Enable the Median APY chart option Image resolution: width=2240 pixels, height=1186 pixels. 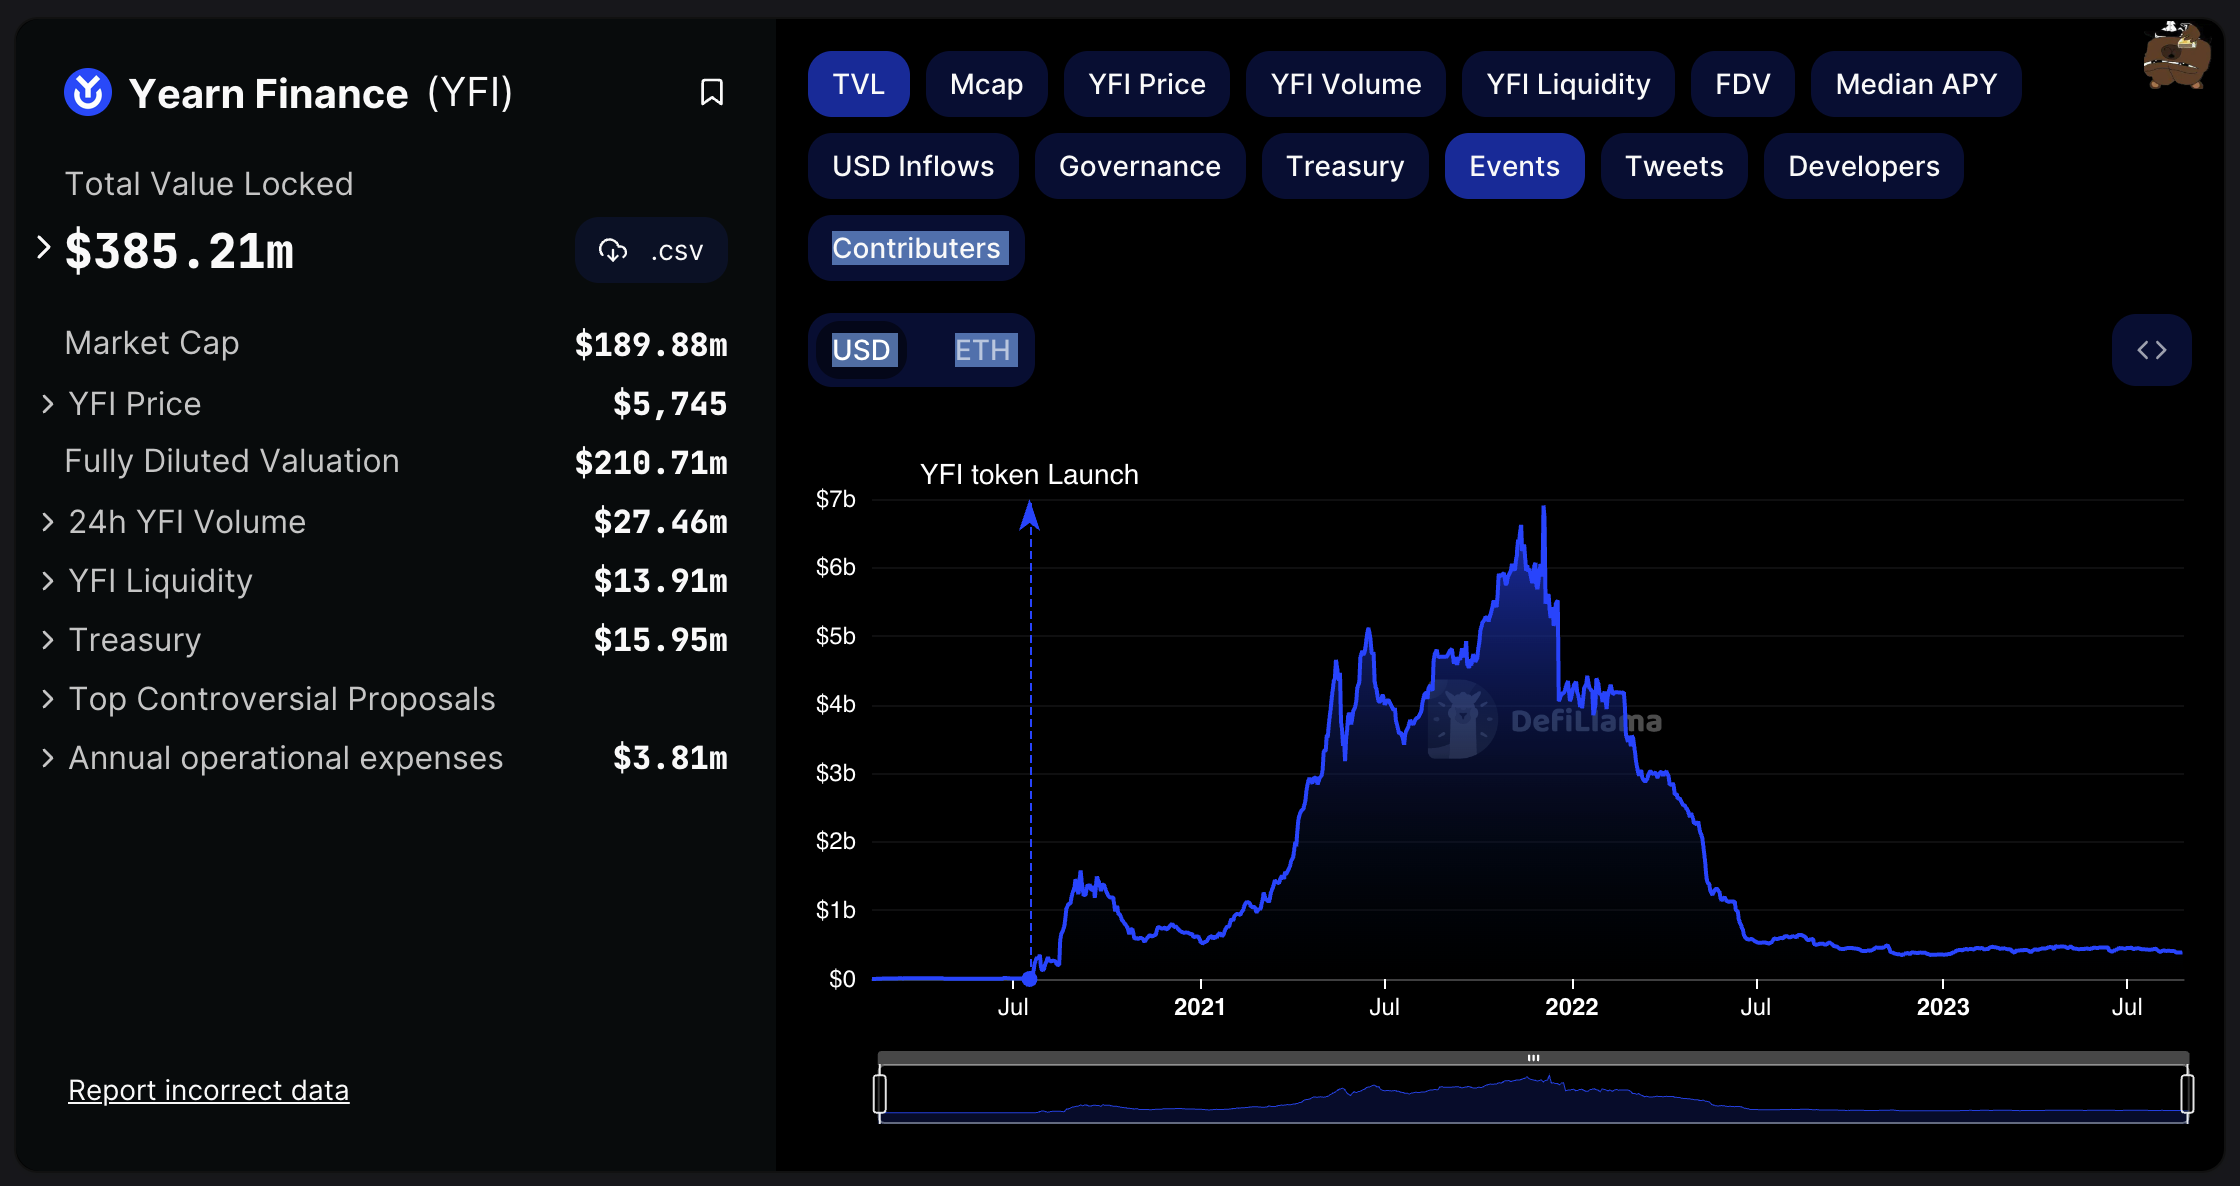pos(1915,84)
